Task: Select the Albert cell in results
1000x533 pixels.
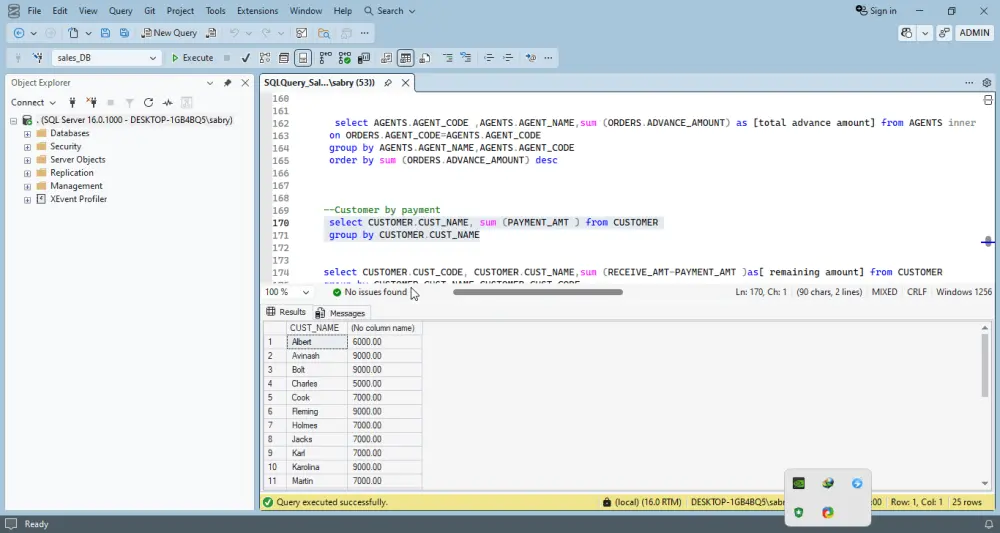Action: tap(317, 342)
